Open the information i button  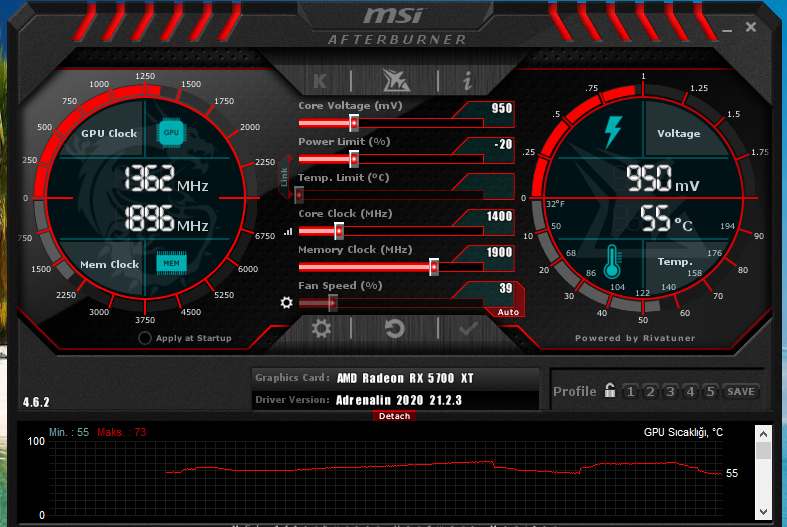point(467,80)
